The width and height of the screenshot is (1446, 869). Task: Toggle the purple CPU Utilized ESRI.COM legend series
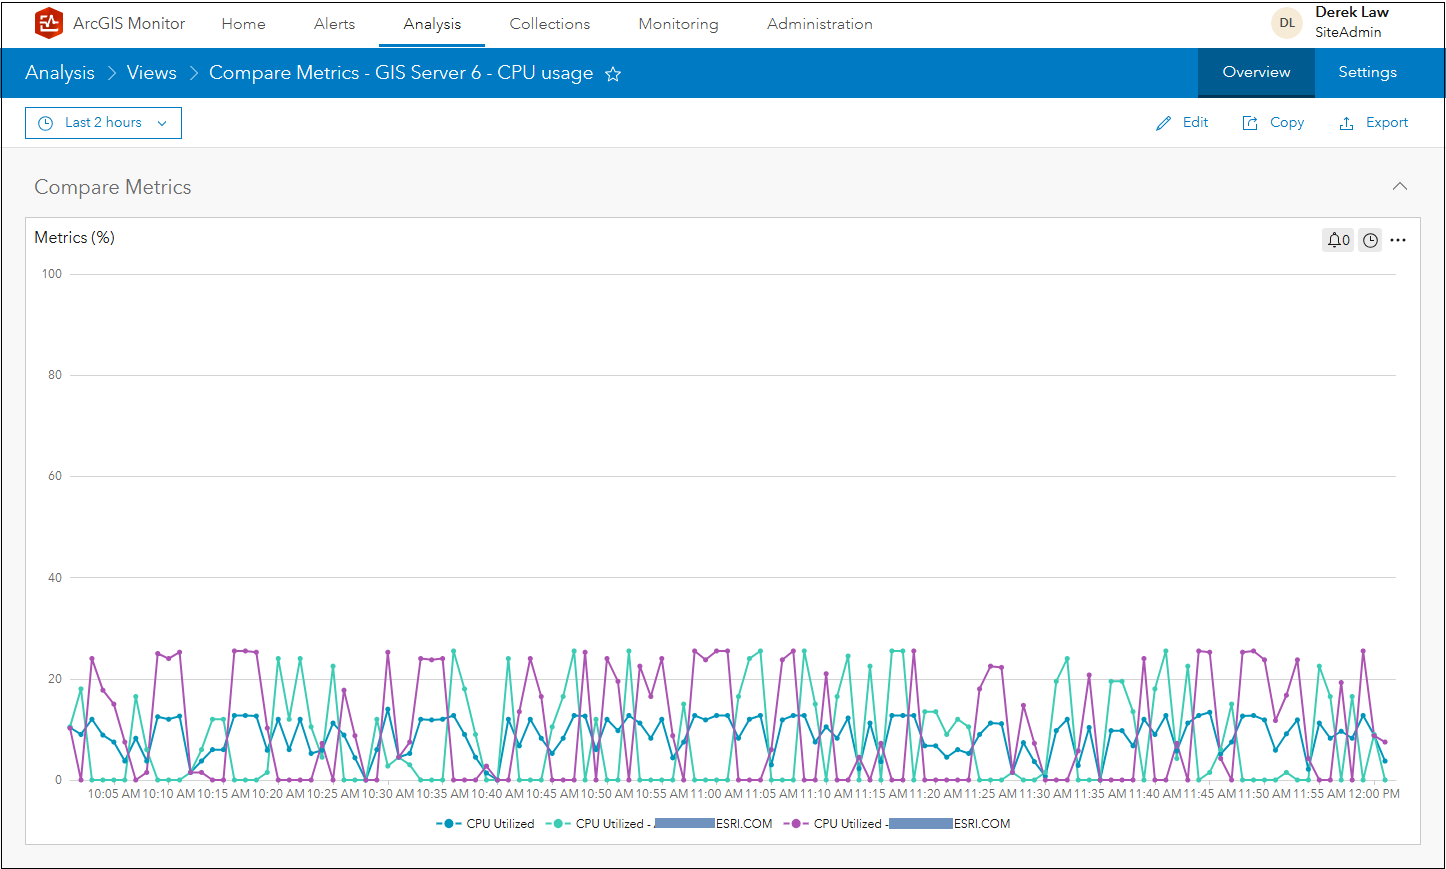(897, 824)
